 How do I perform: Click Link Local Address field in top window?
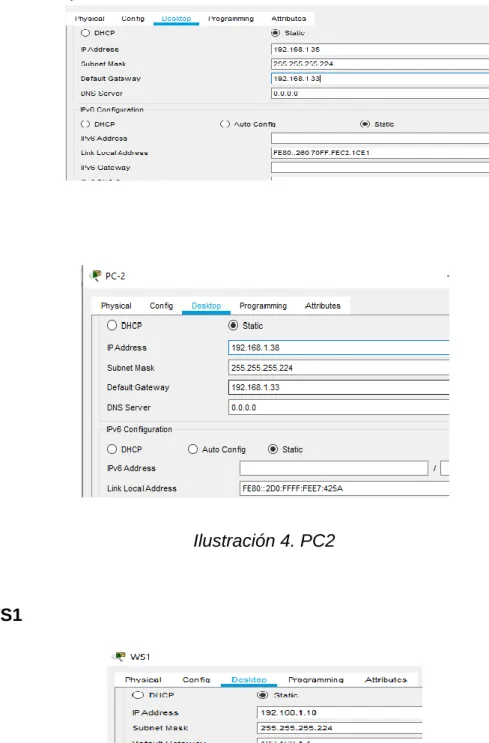[x=380, y=153]
